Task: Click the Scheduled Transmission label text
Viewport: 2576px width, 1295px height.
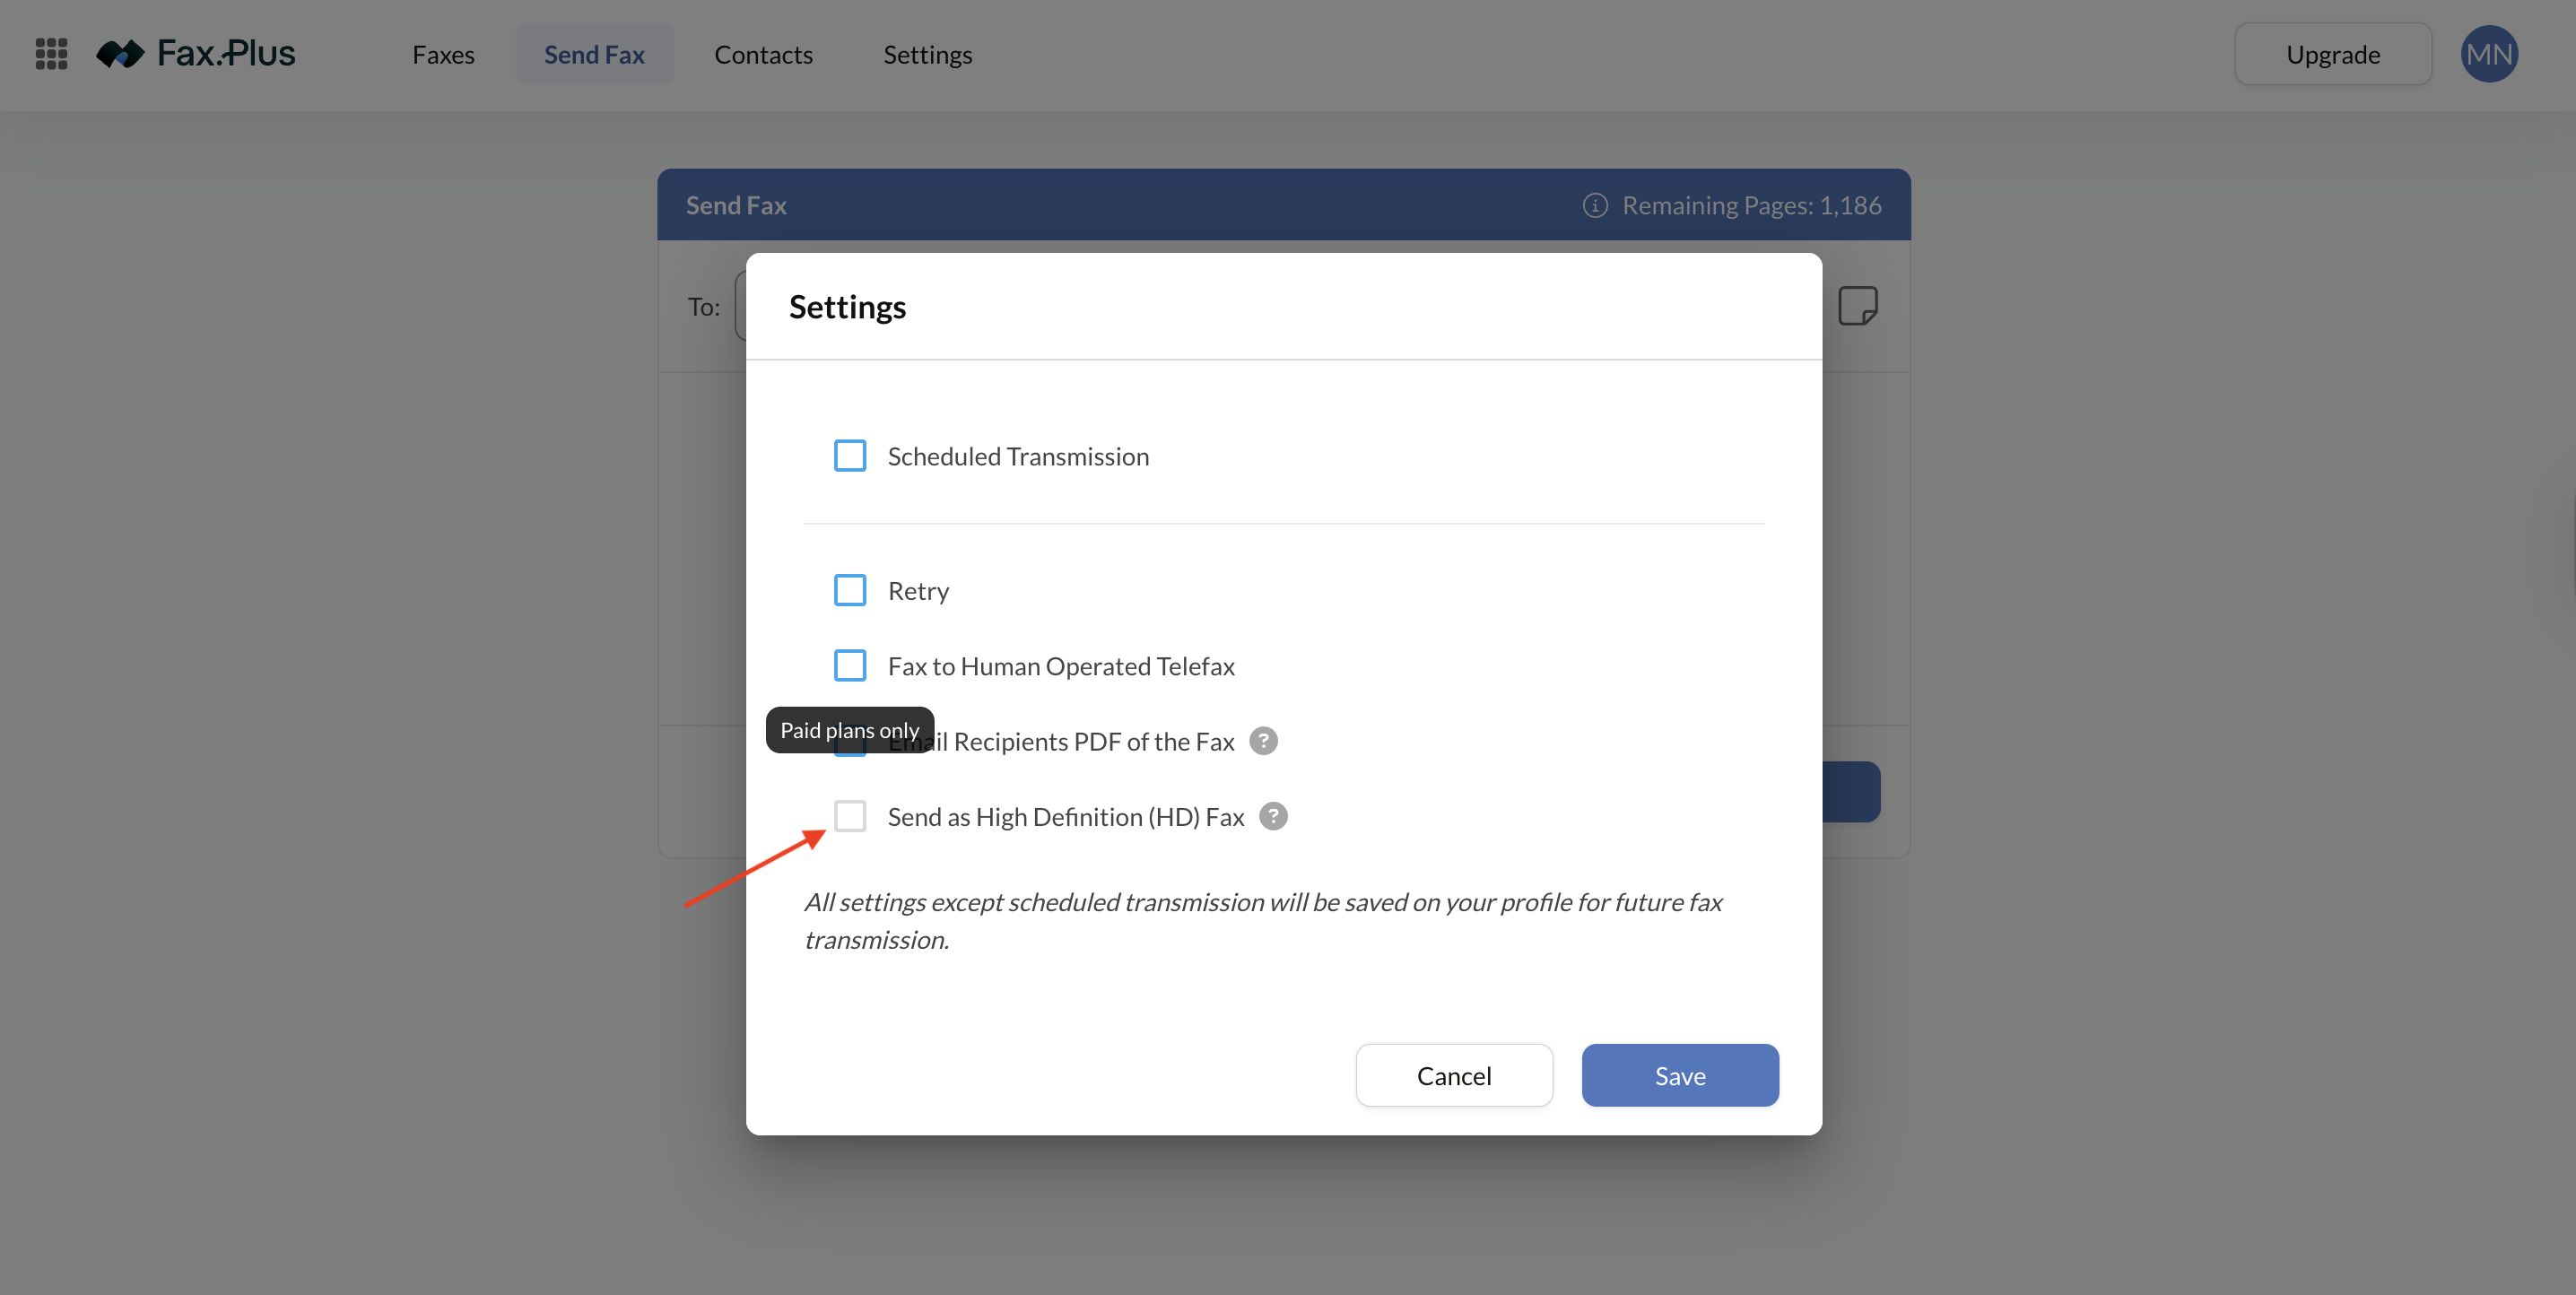Action: click(x=1018, y=457)
